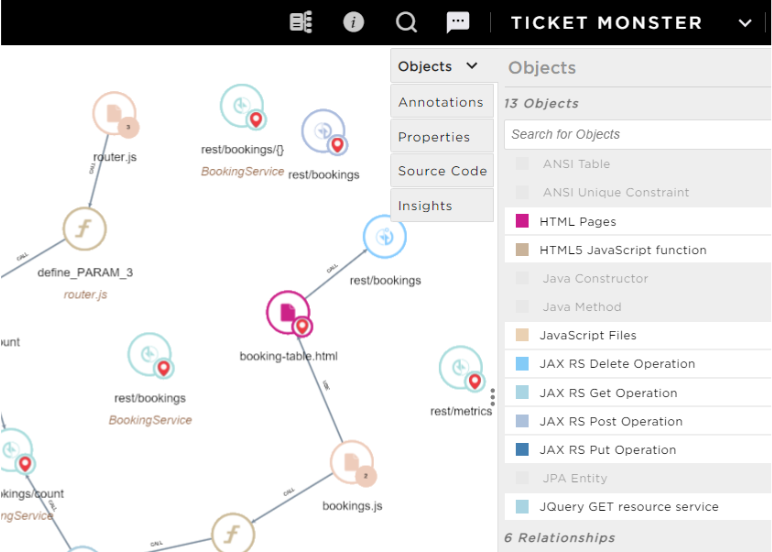Screen dimensions: 772x552
Task: Click the 6 Relationships section header
Action: [x=560, y=537]
